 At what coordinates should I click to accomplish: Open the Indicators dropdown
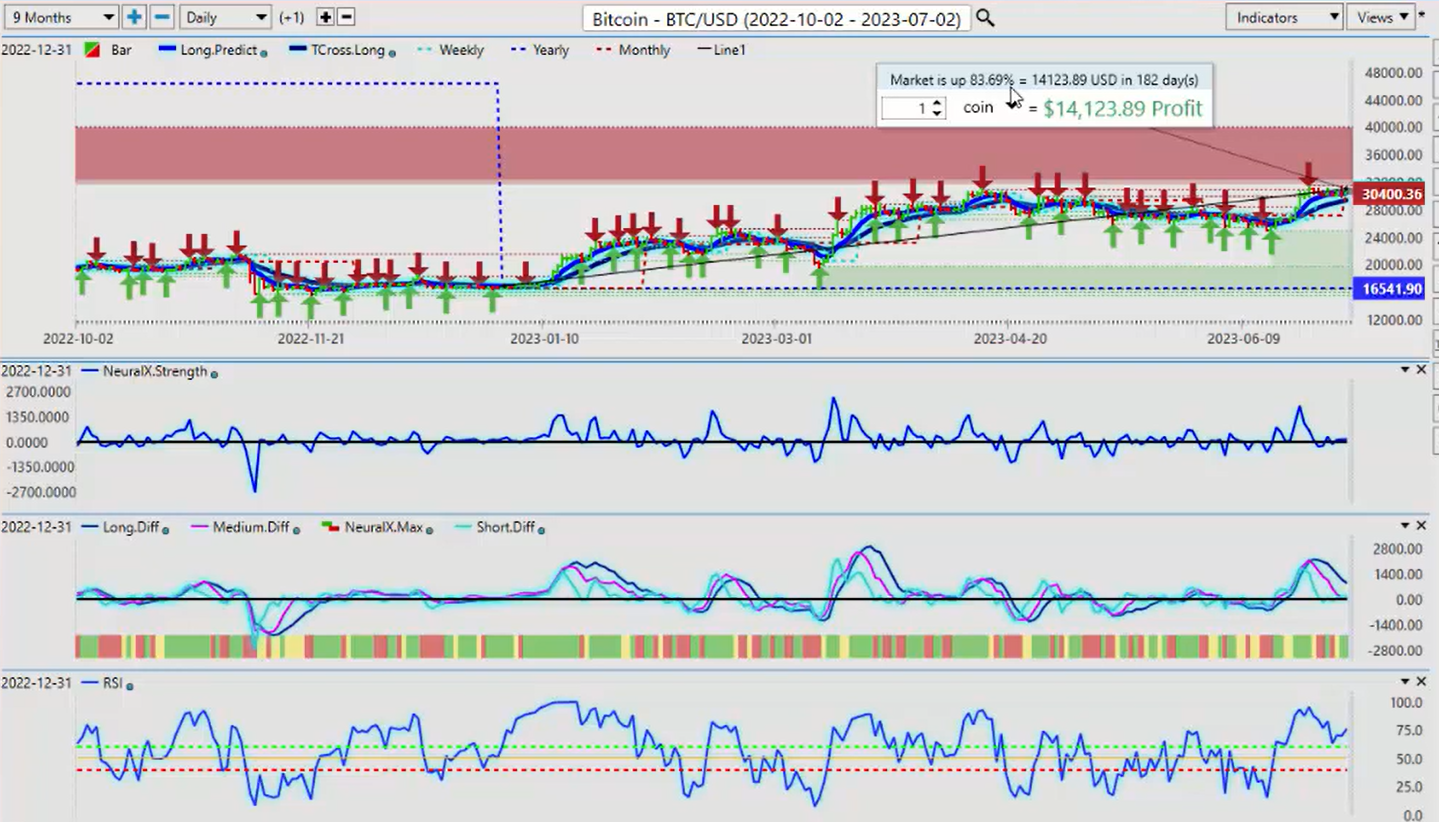pyautogui.click(x=1284, y=17)
